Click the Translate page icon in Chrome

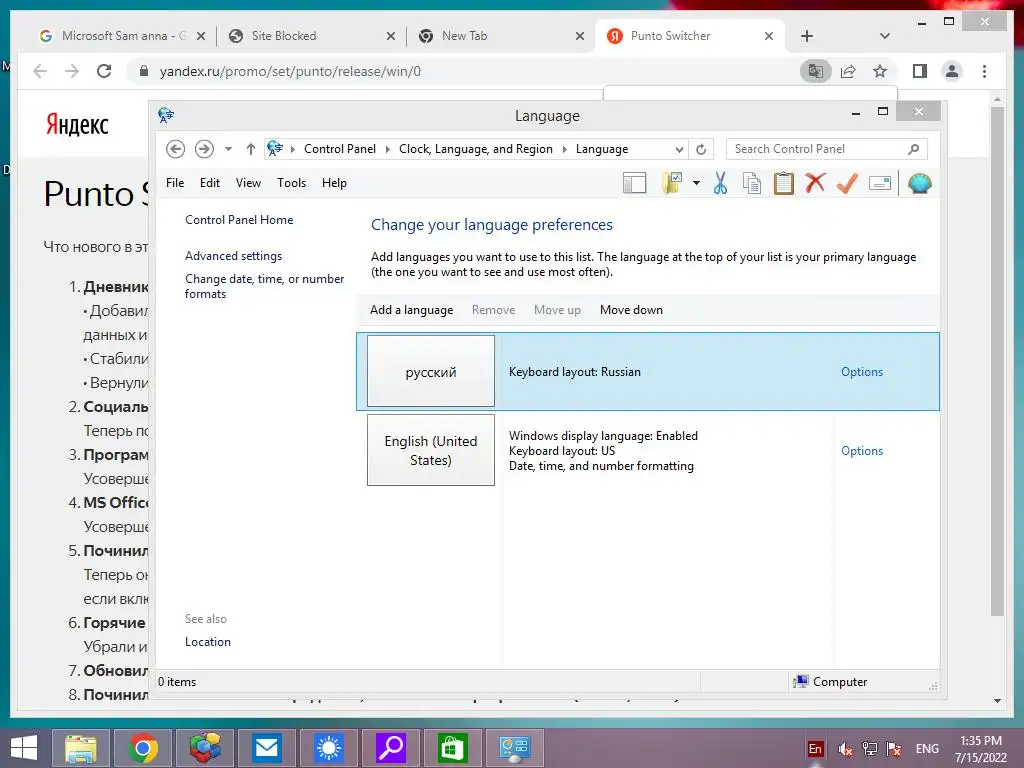(x=816, y=71)
